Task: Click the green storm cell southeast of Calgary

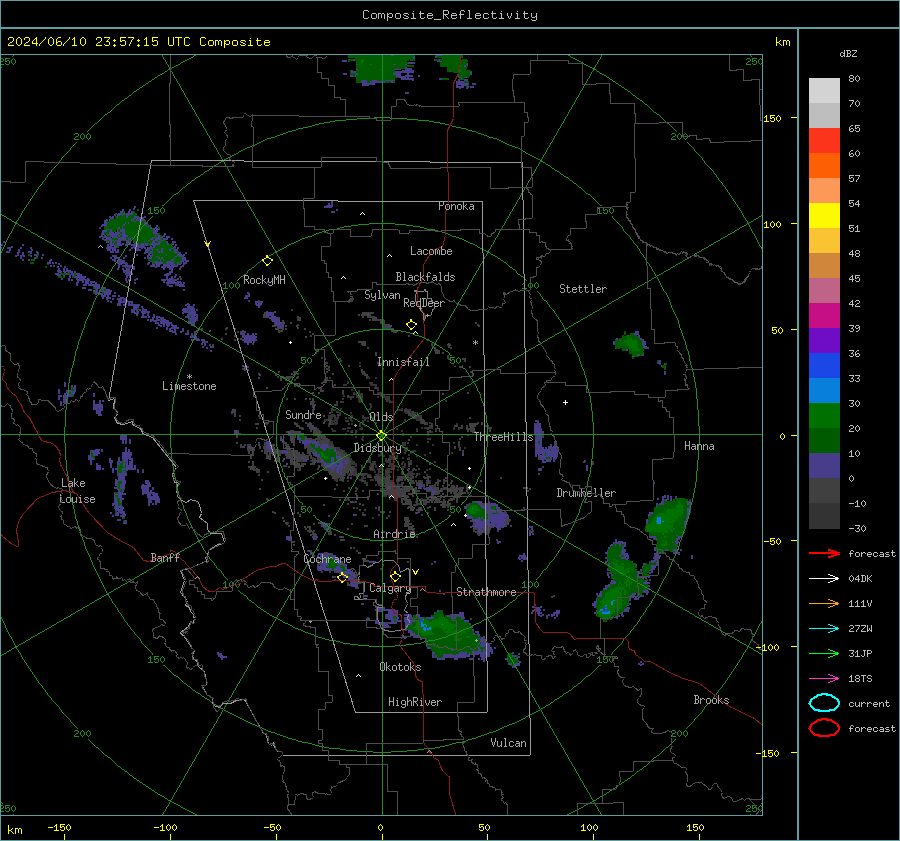Action: tap(448, 633)
